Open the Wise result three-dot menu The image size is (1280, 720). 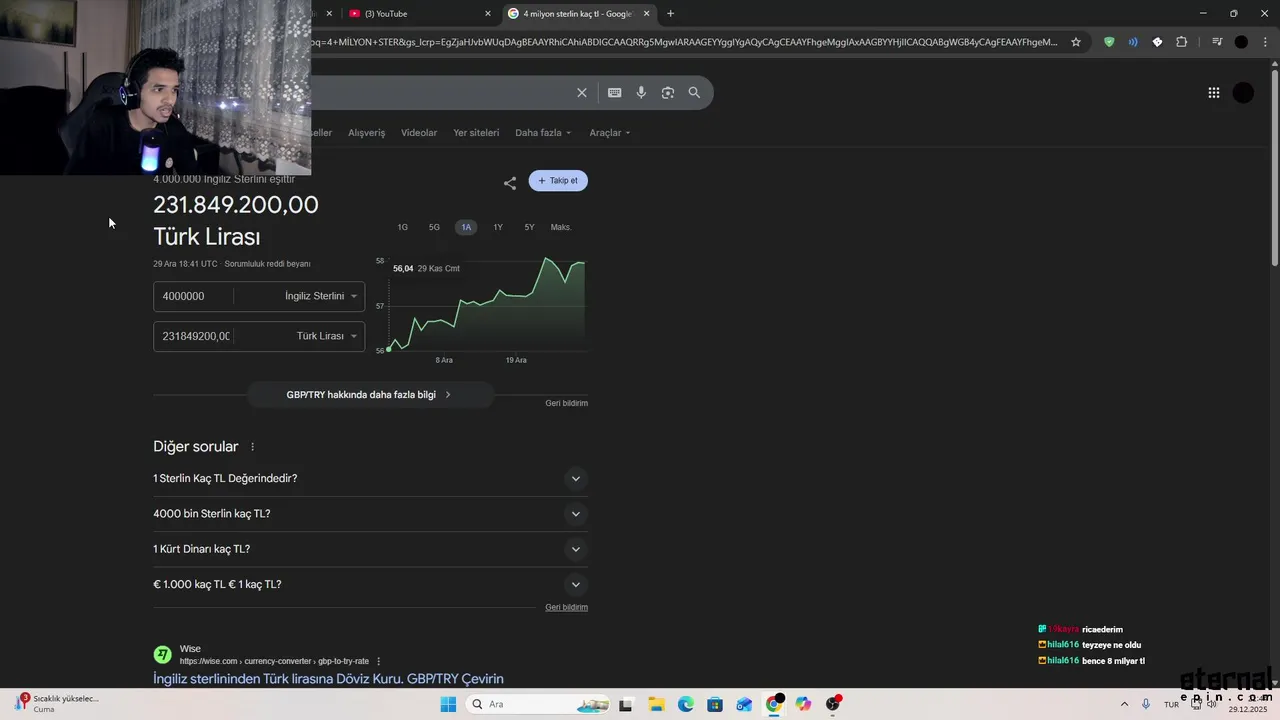(x=378, y=661)
